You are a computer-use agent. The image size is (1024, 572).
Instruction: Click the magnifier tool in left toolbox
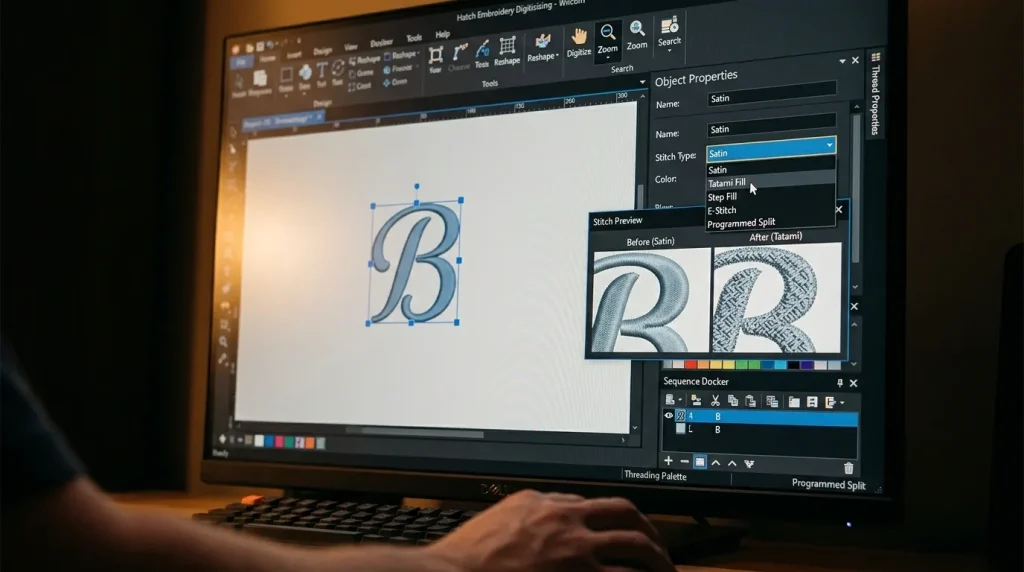point(223,342)
